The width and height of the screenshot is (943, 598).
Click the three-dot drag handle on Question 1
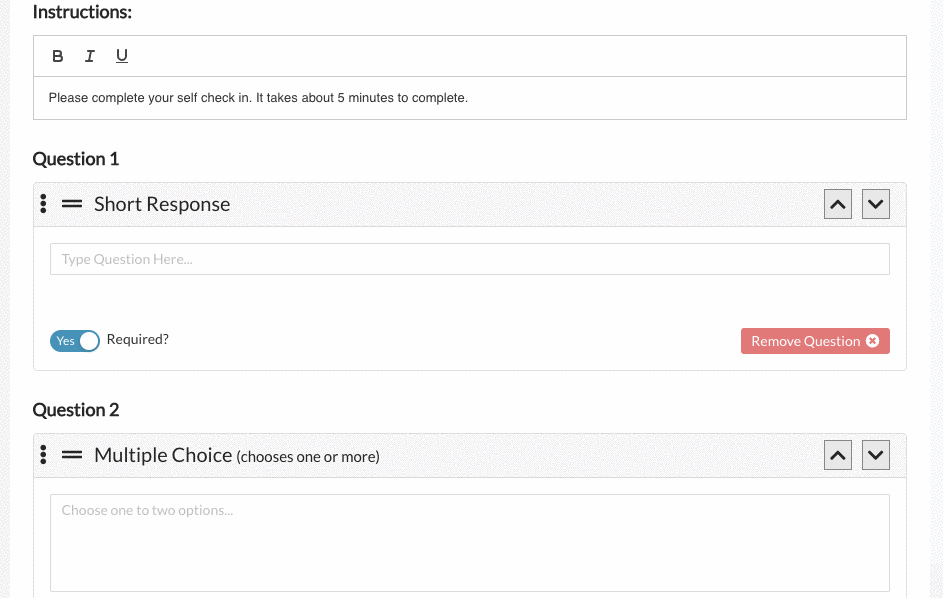tap(42, 203)
